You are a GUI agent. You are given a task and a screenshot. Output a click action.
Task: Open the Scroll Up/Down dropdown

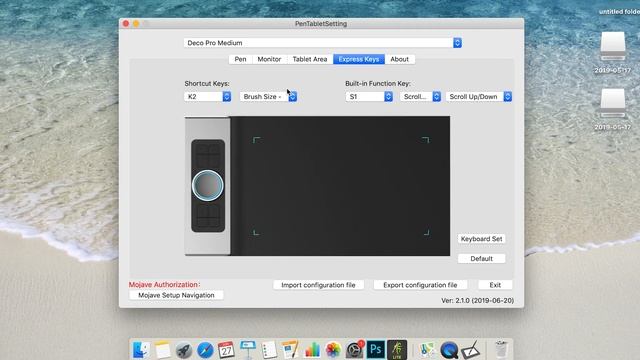479,97
